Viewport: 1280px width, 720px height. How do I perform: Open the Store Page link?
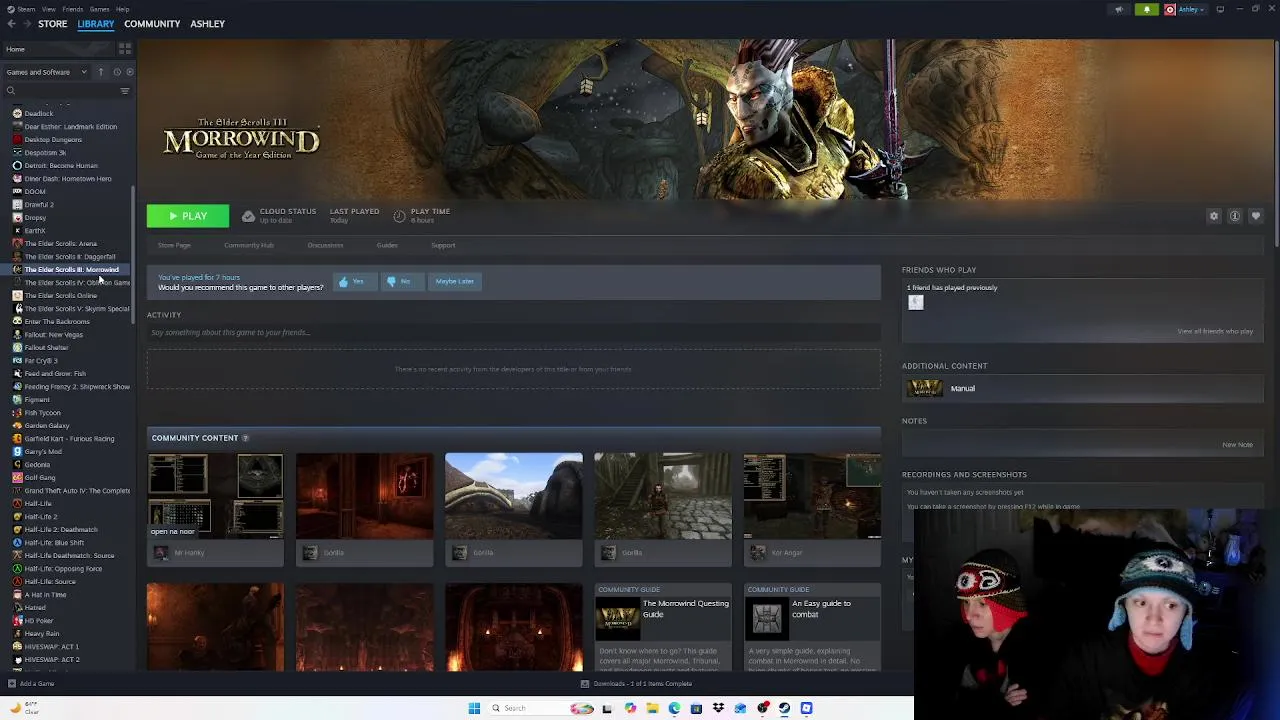(174, 245)
